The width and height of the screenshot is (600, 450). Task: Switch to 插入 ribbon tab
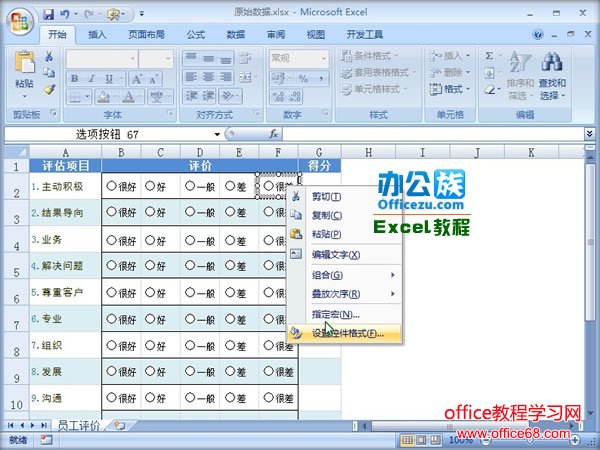point(97,35)
